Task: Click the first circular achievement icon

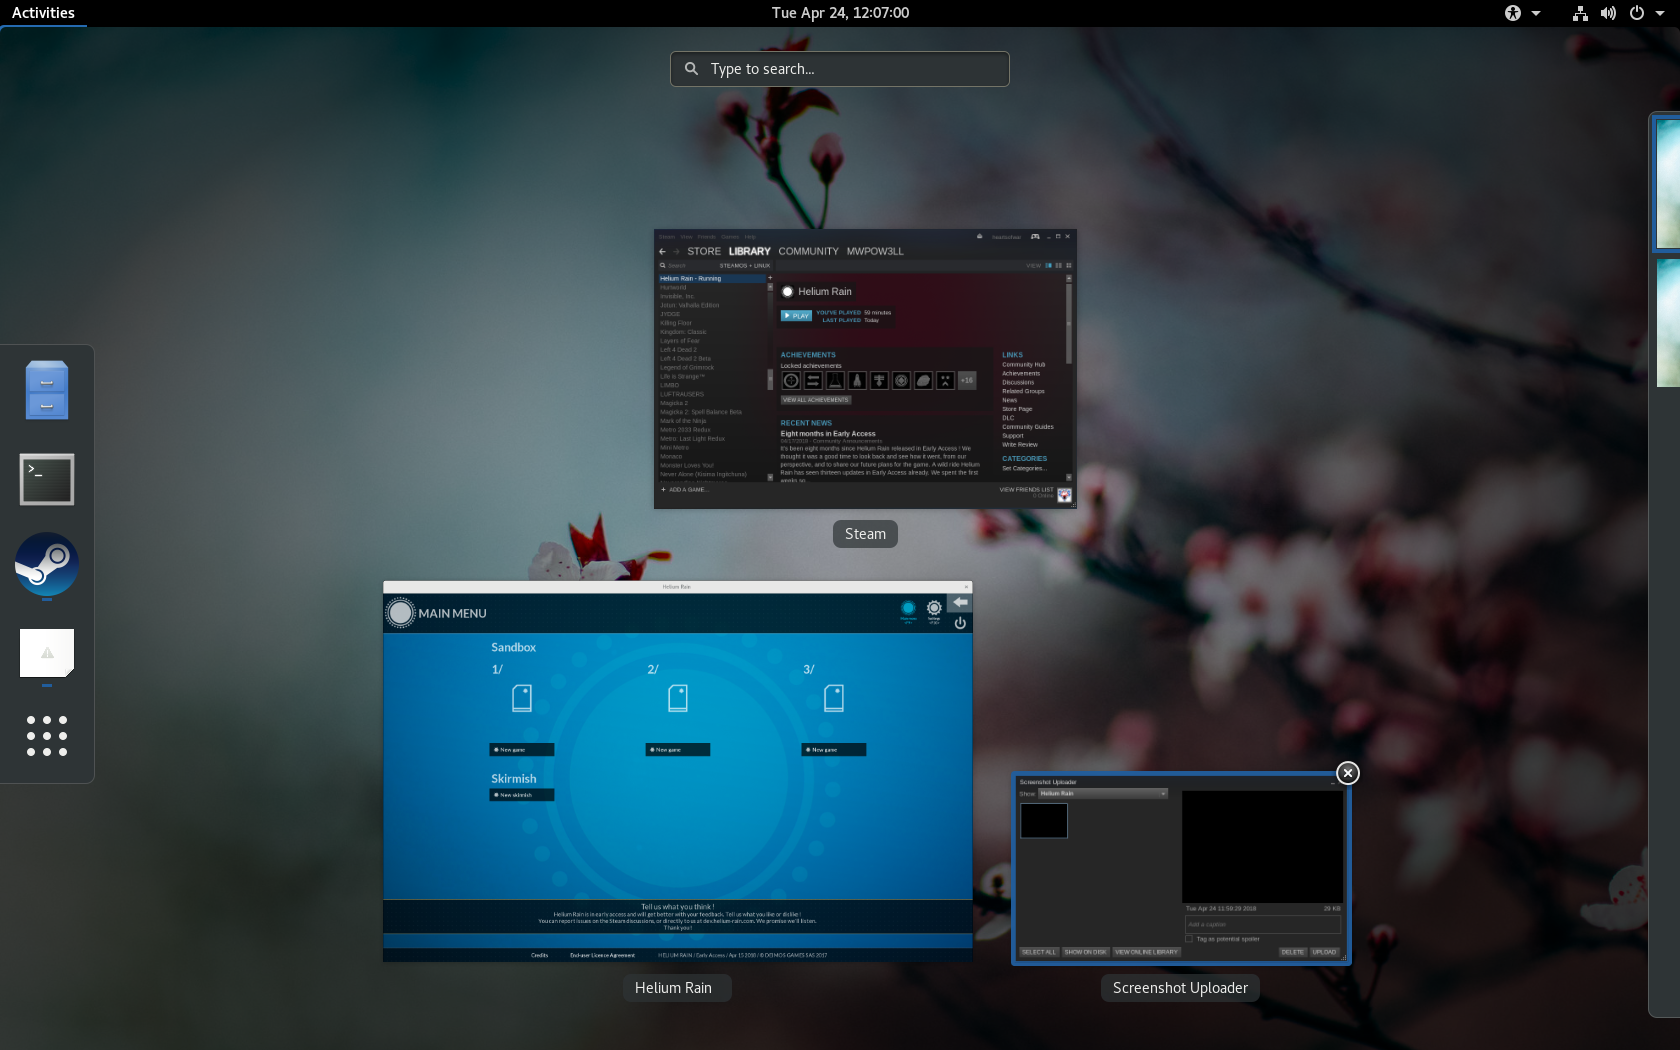Action: tap(791, 380)
